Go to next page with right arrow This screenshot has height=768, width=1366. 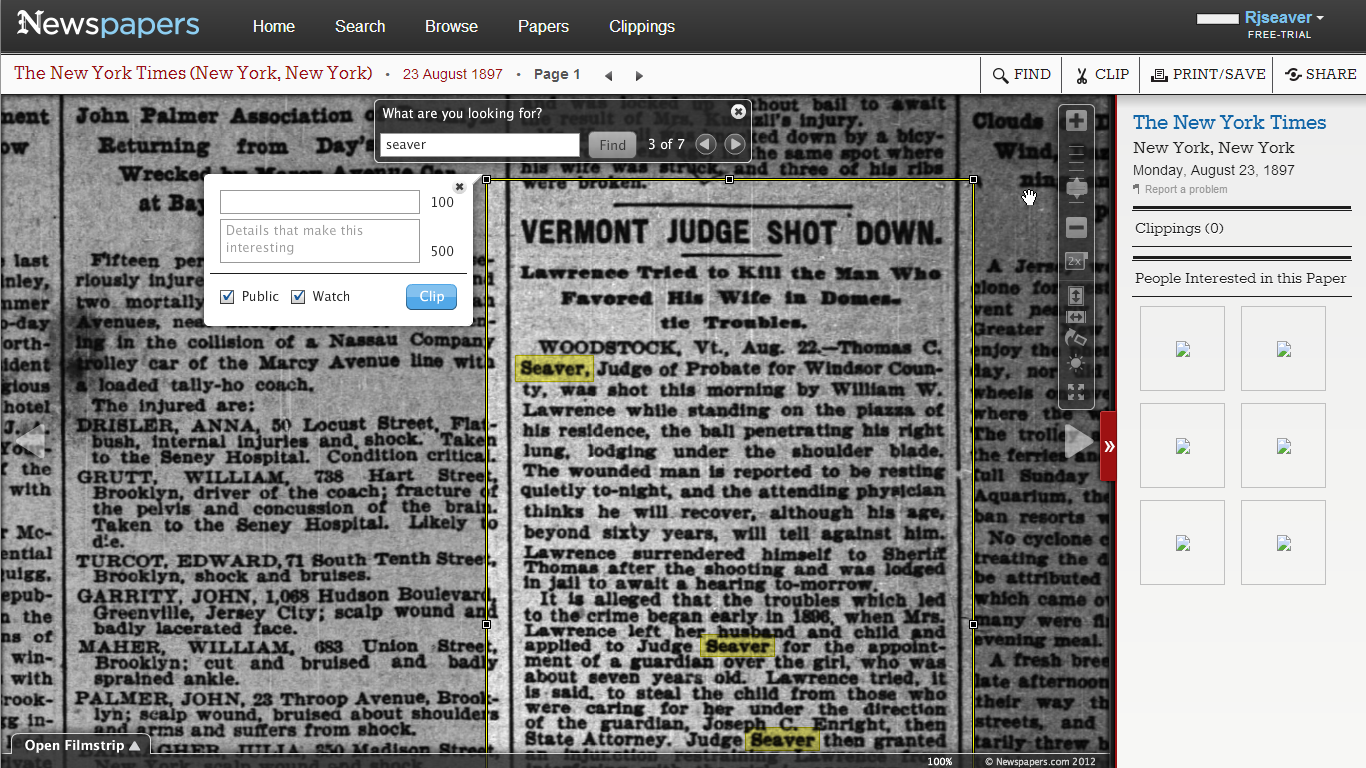click(x=639, y=74)
